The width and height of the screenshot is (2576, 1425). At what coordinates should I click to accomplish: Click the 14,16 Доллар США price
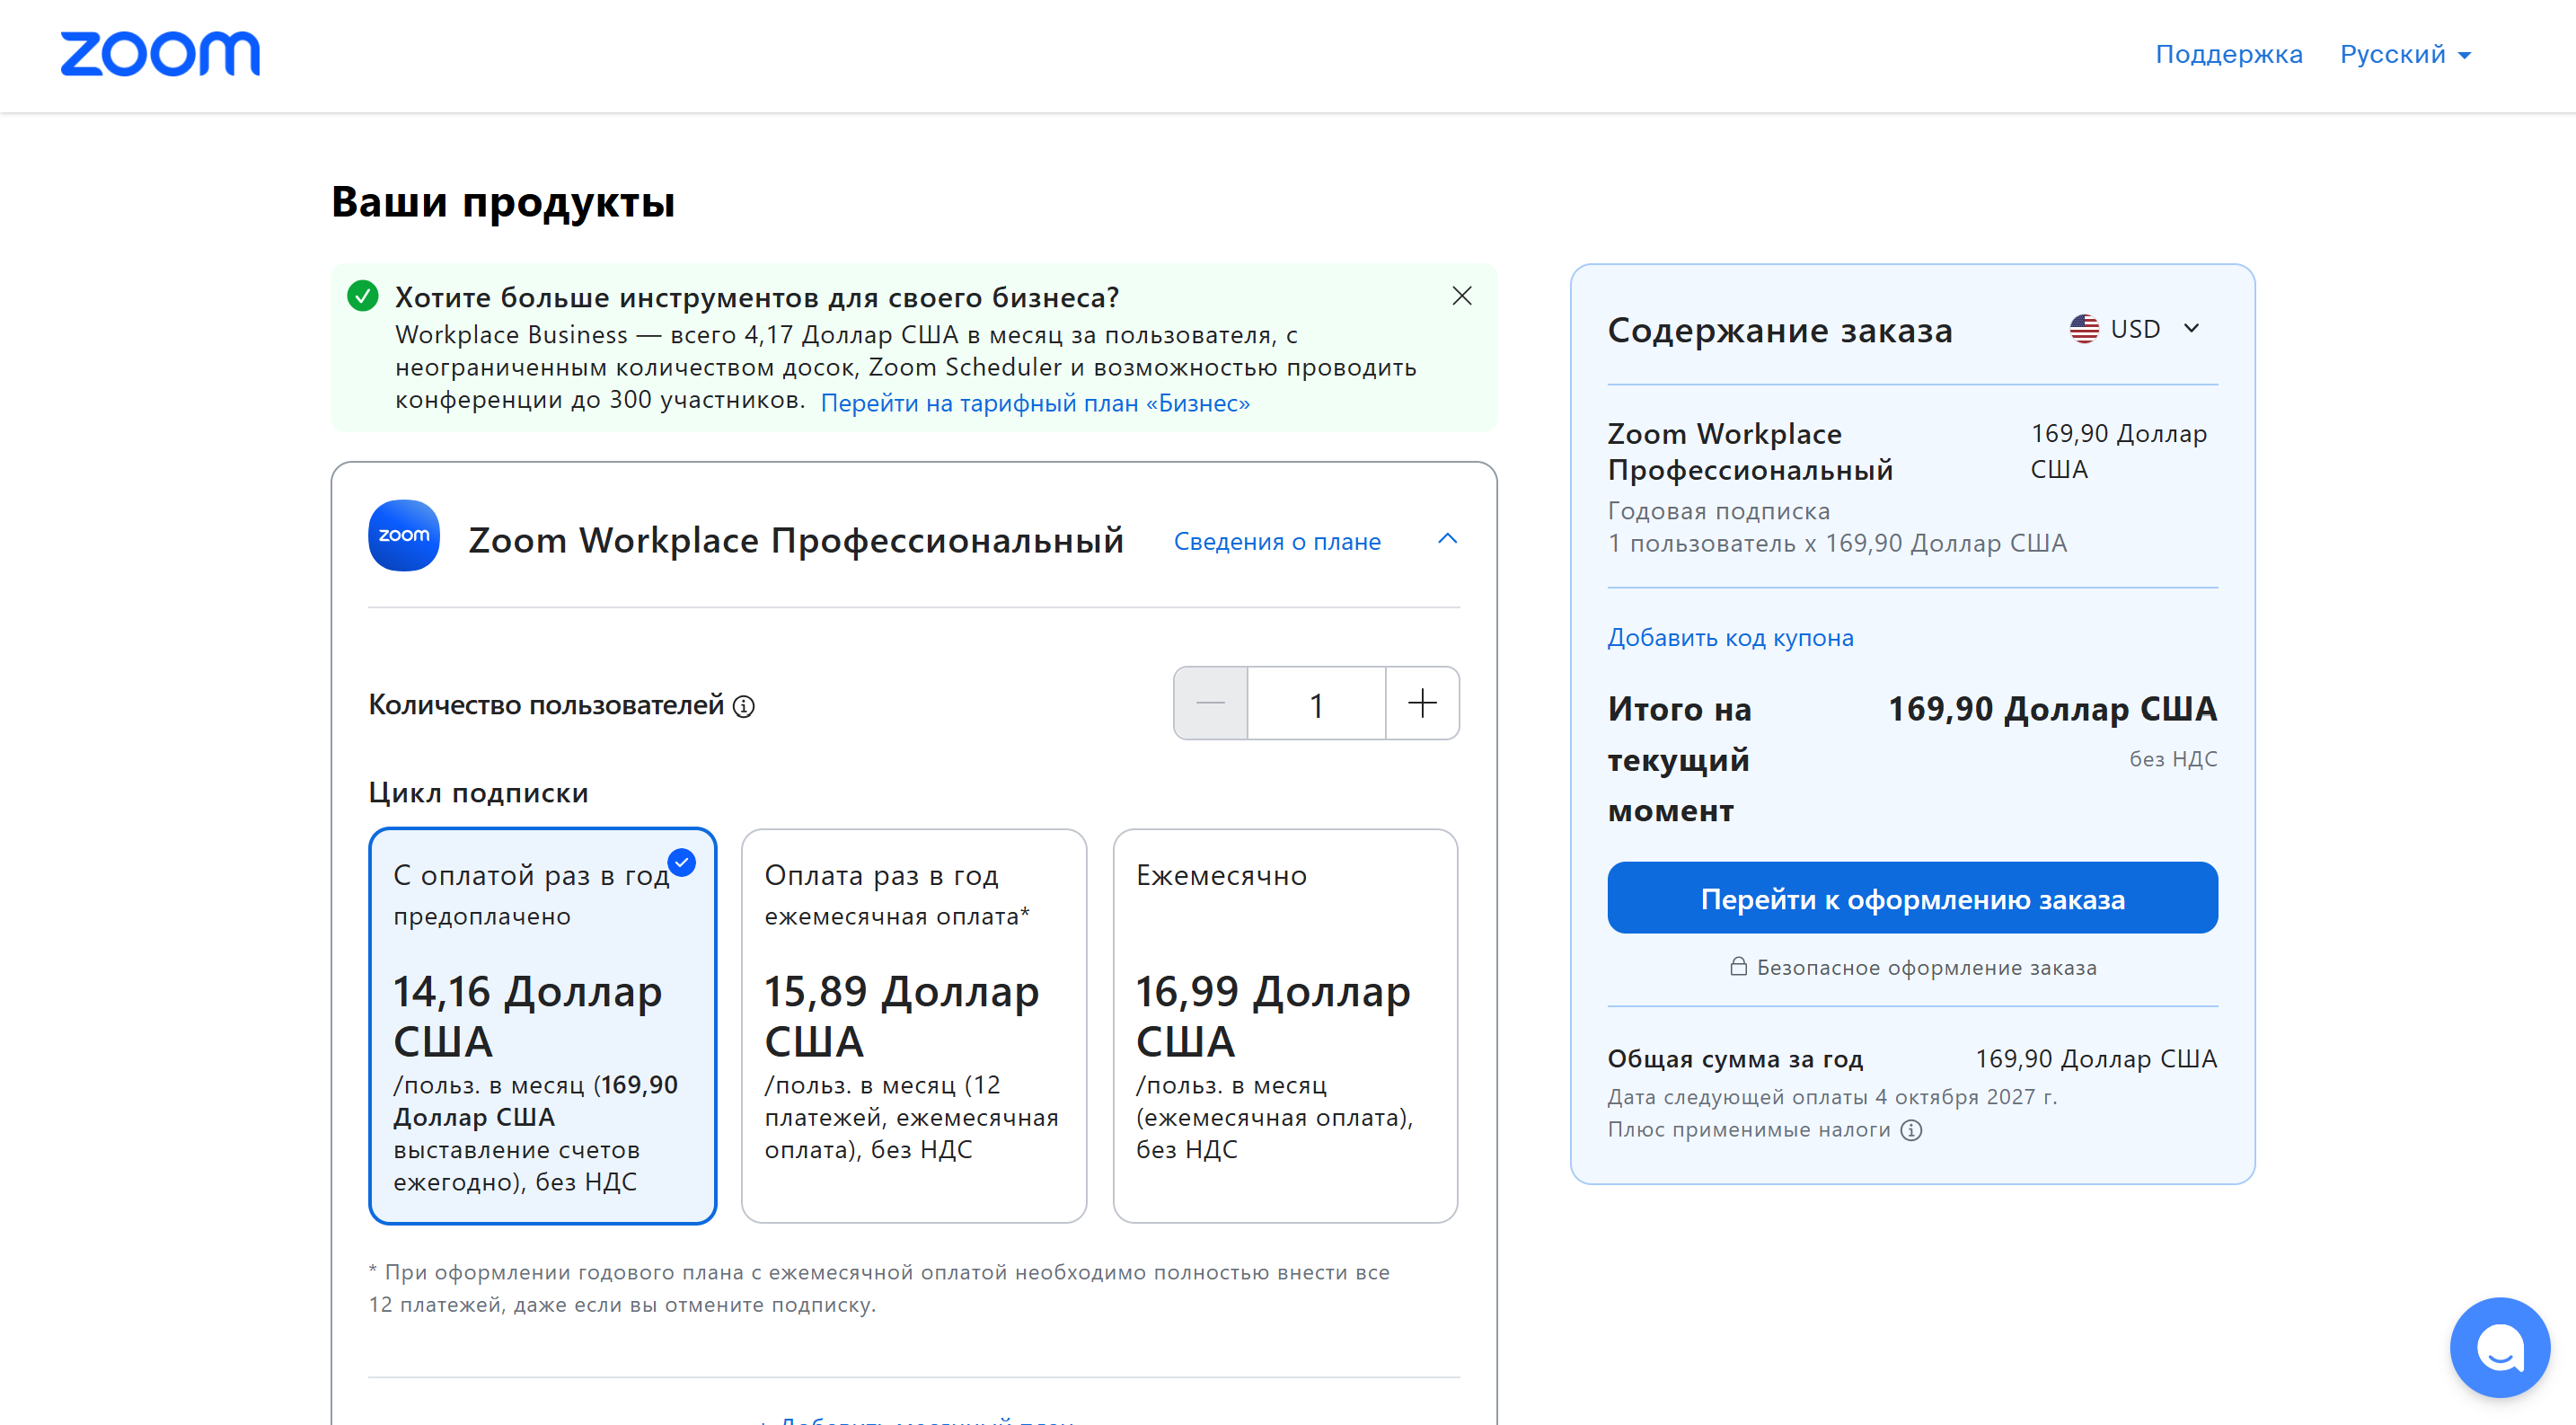tap(527, 1016)
